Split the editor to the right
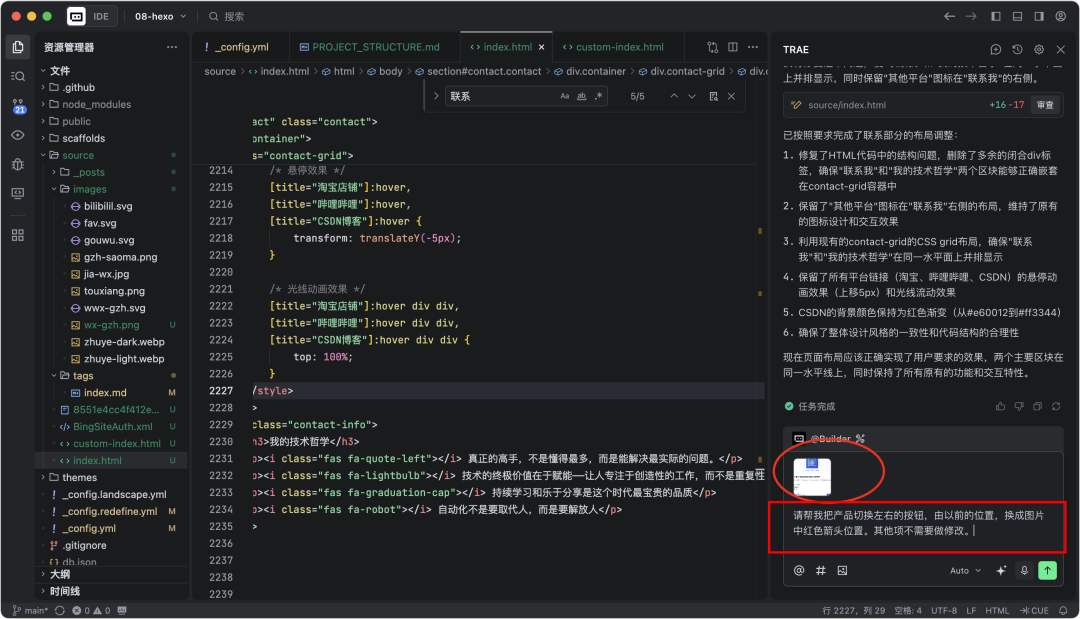Viewport: 1080px width, 619px height. 733,47
